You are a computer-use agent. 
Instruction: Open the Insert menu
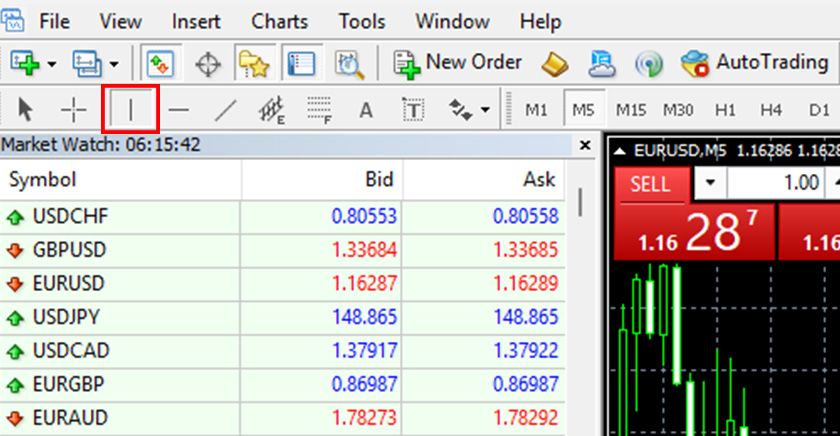pos(196,20)
